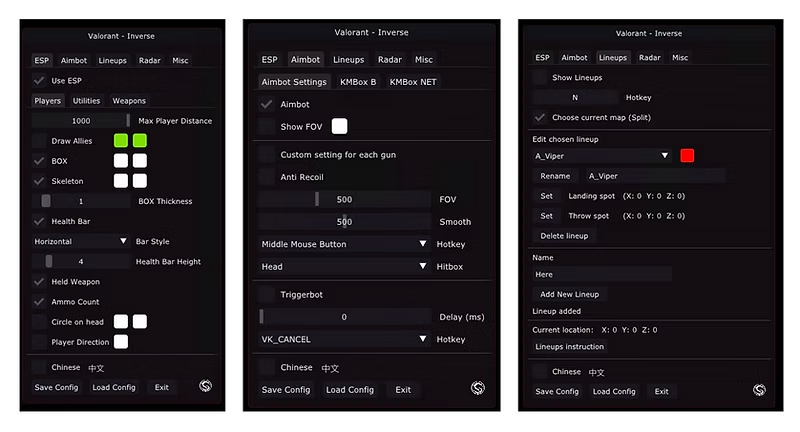Click the Delete lineup button
Viewport: 800px width, 432px height.
click(x=564, y=236)
